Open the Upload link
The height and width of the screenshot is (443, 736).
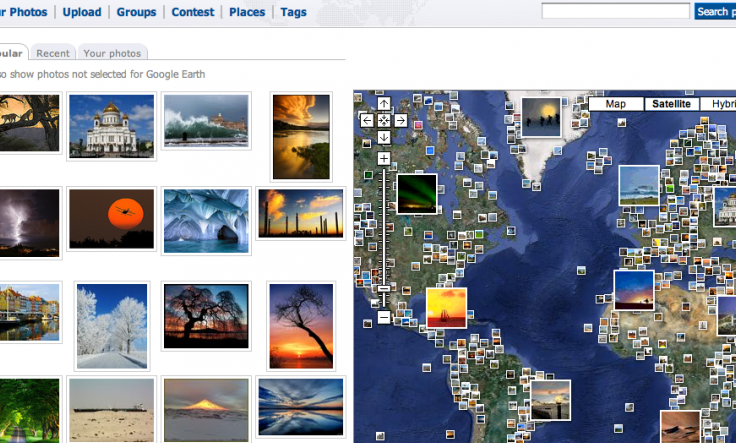[81, 12]
